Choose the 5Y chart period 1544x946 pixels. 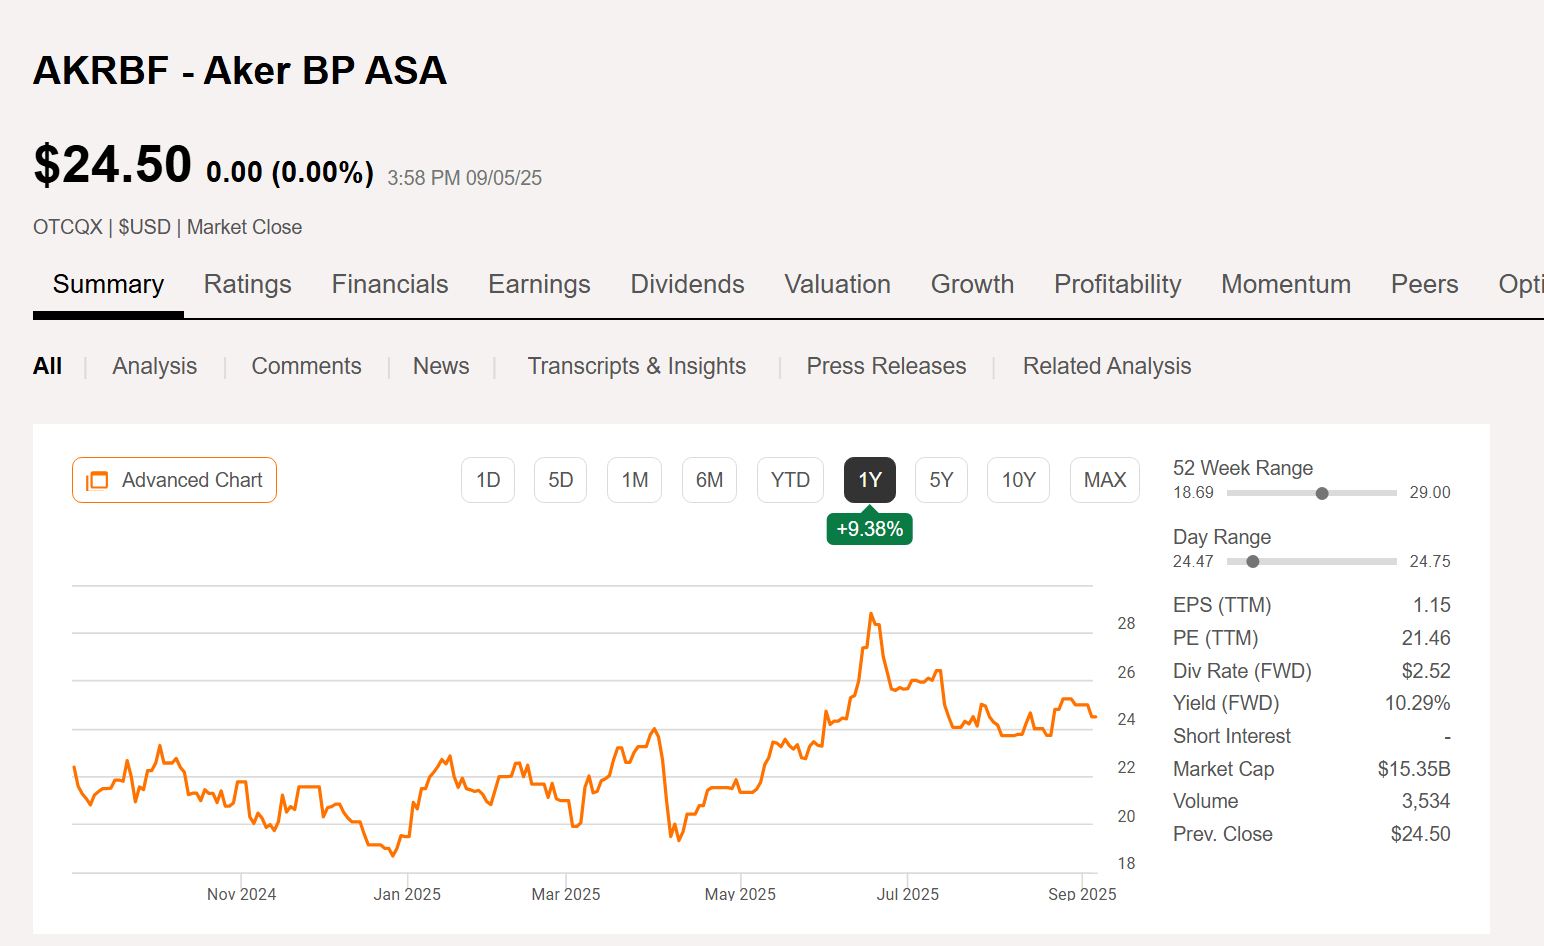(x=941, y=480)
